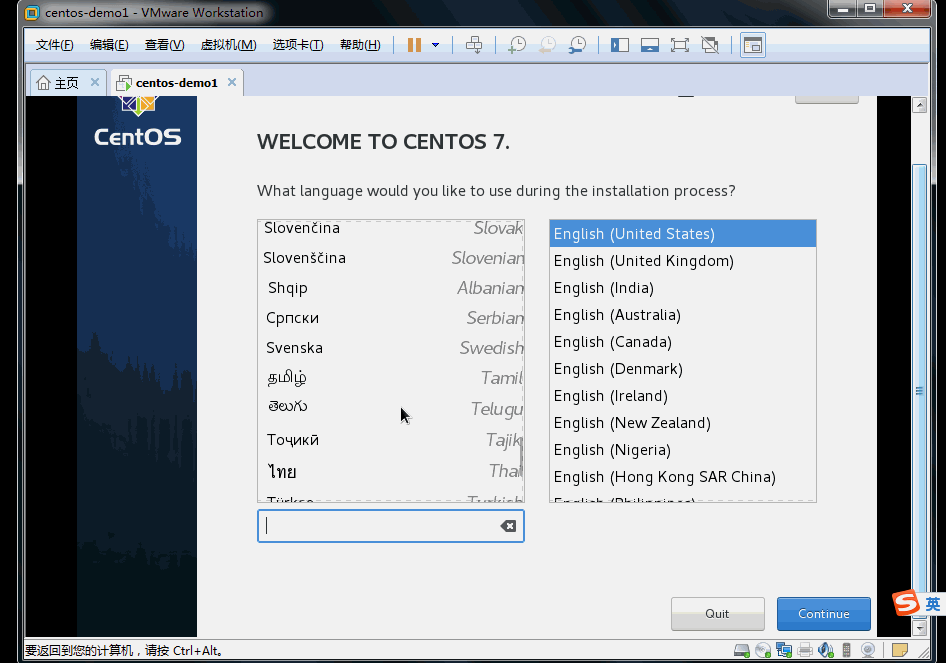Click the CD/DVD drive status icon

coord(763,650)
